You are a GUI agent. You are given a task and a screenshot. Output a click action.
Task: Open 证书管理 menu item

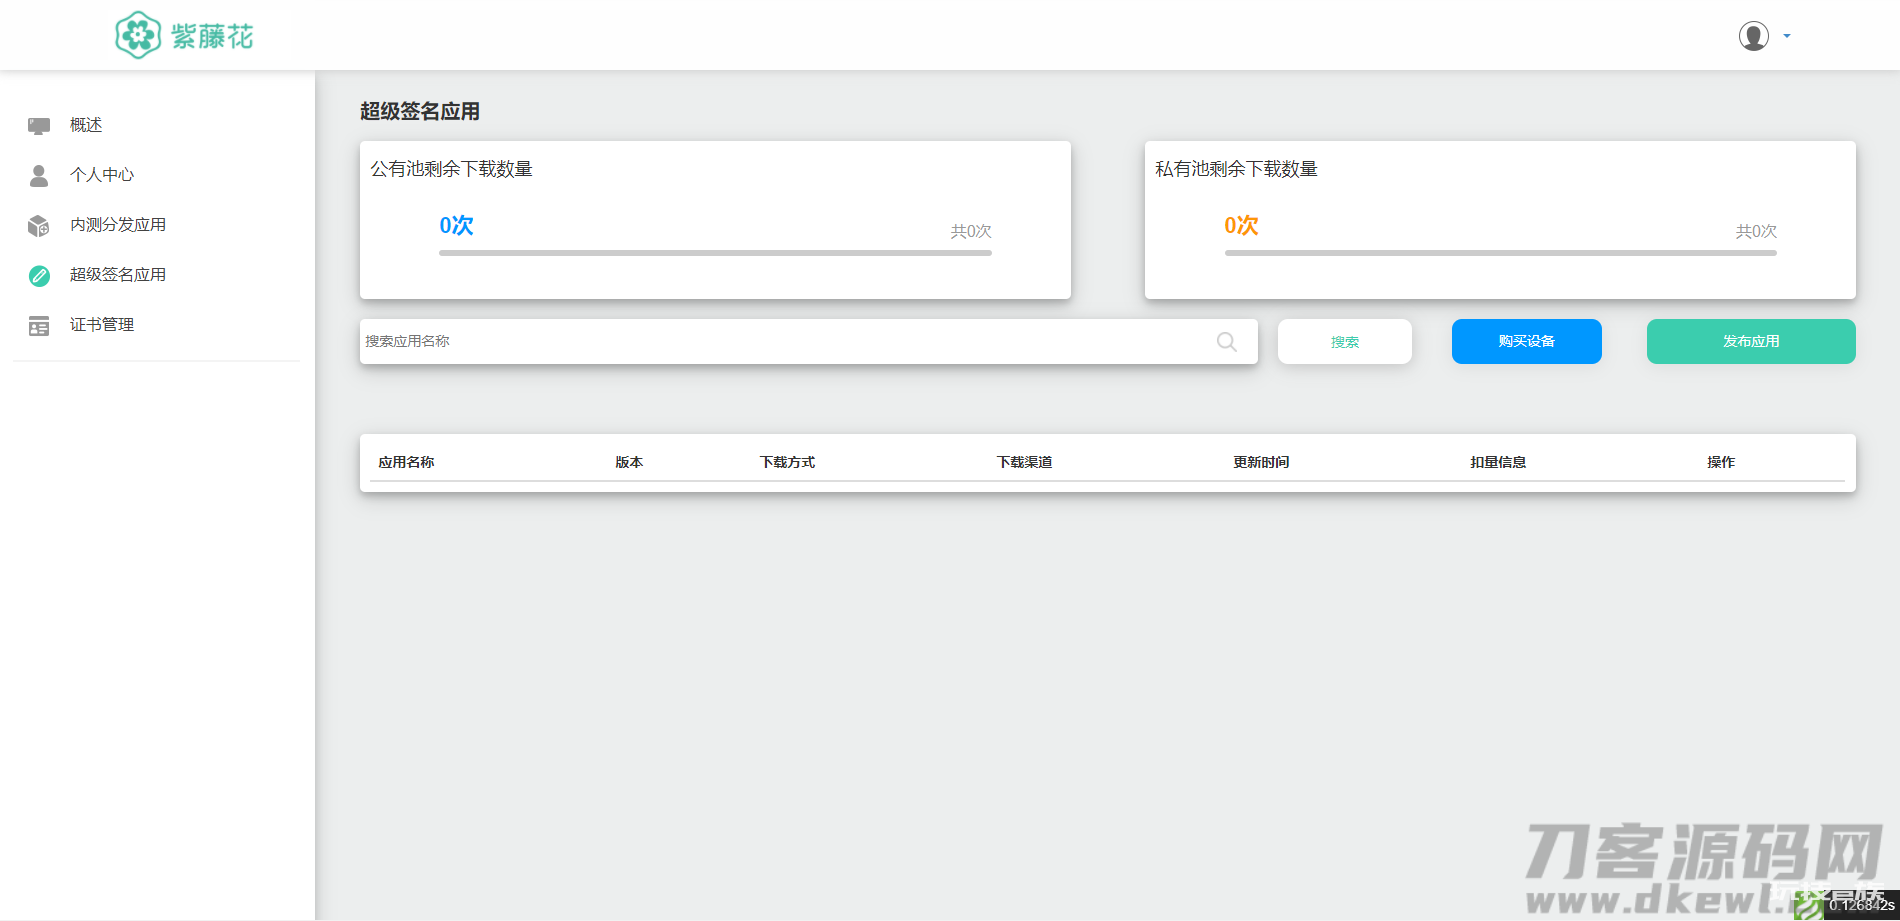click(x=102, y=325)
